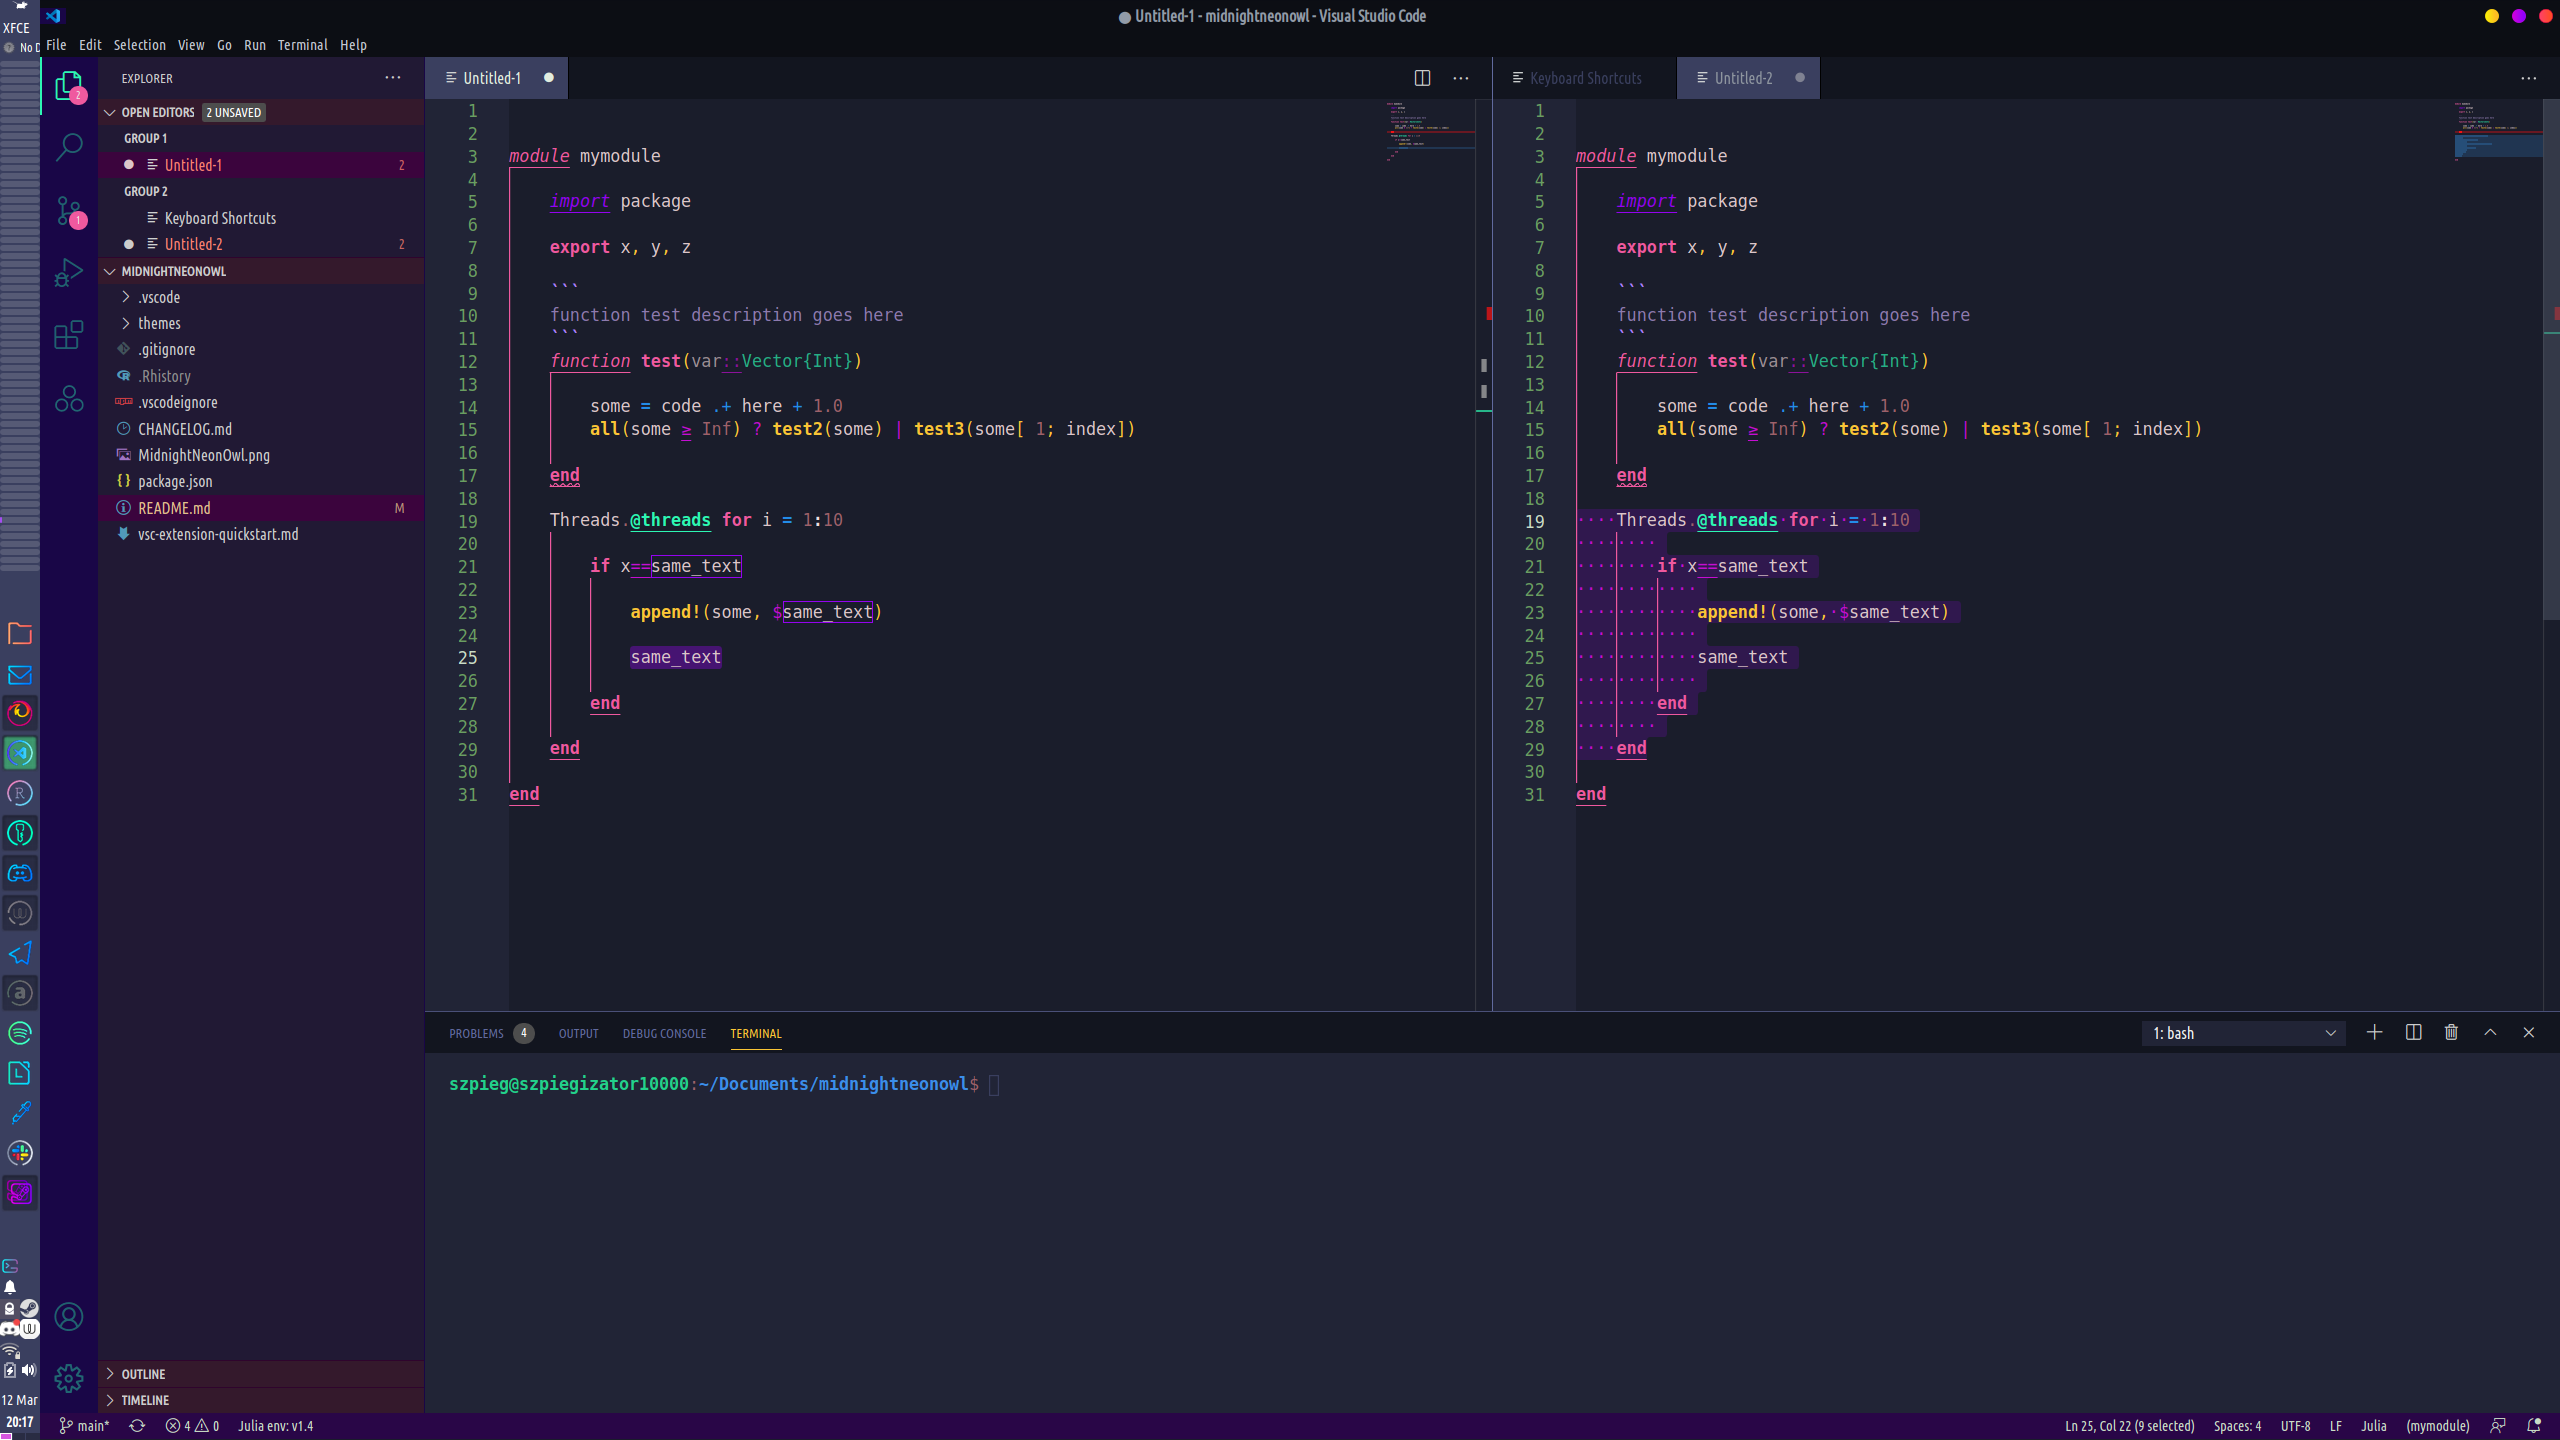Open the Extensions view icon
Screen dimensions: 2560x1440
tap(69, 335)
